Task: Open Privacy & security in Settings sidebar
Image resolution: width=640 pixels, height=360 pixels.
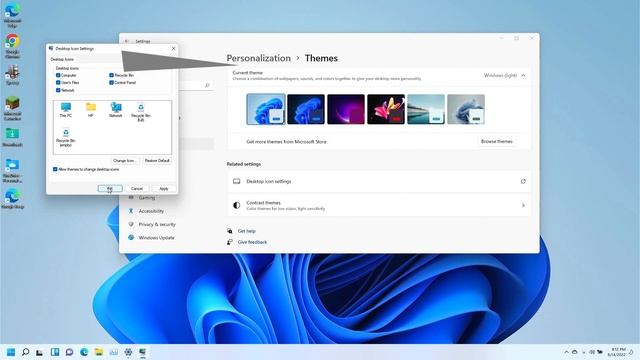Action: (x=157, y=224)
